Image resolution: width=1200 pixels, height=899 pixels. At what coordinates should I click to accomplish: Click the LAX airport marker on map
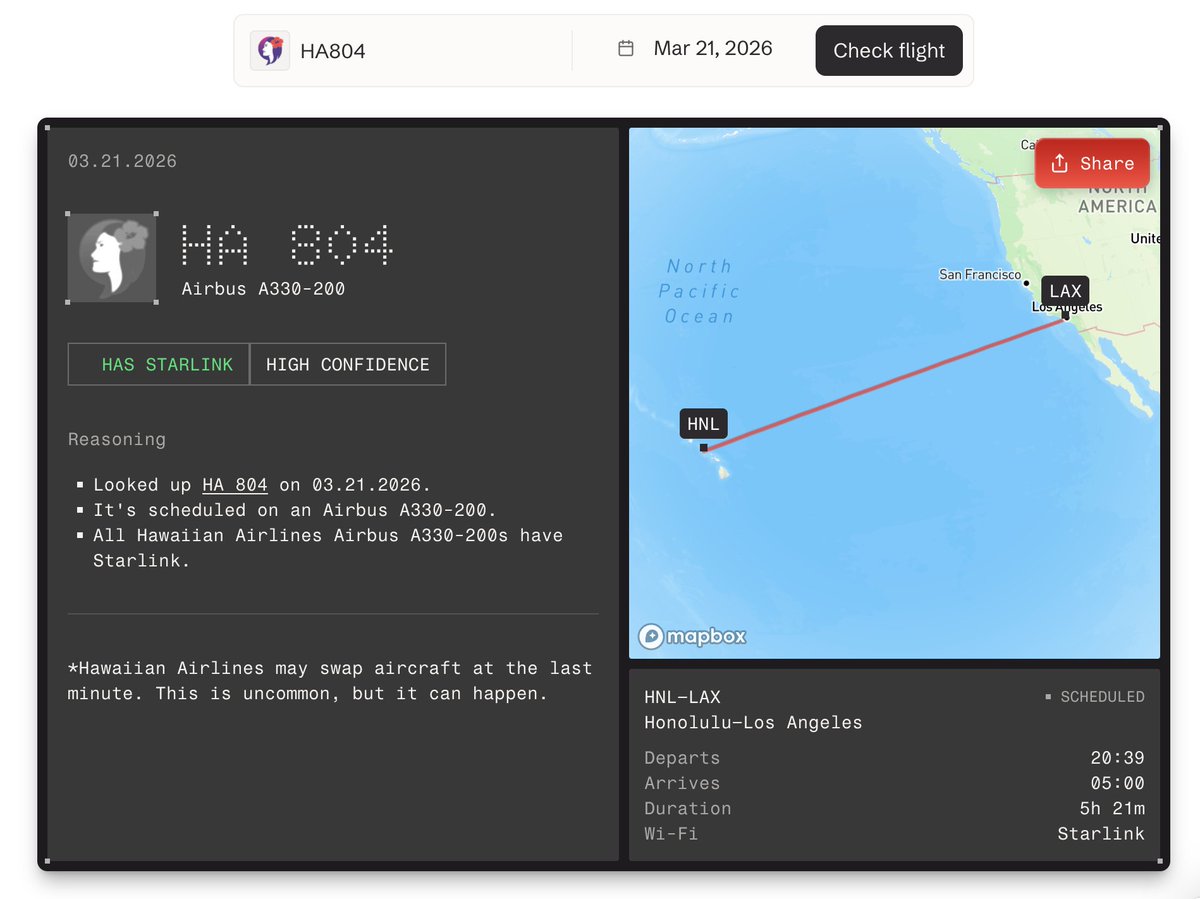(x=1066, y=292)
